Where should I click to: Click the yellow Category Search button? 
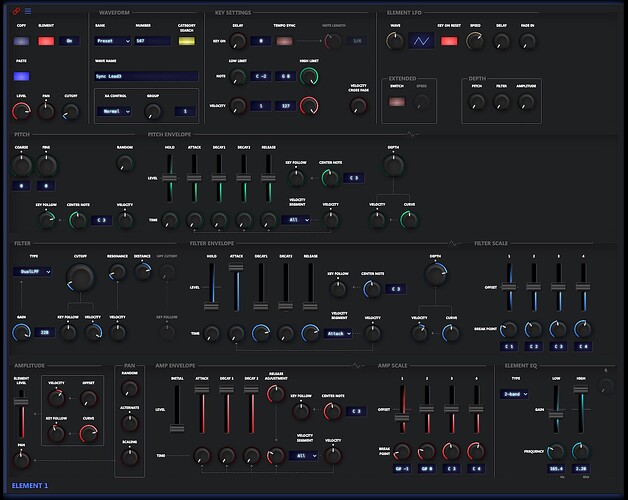pos(187,41)
